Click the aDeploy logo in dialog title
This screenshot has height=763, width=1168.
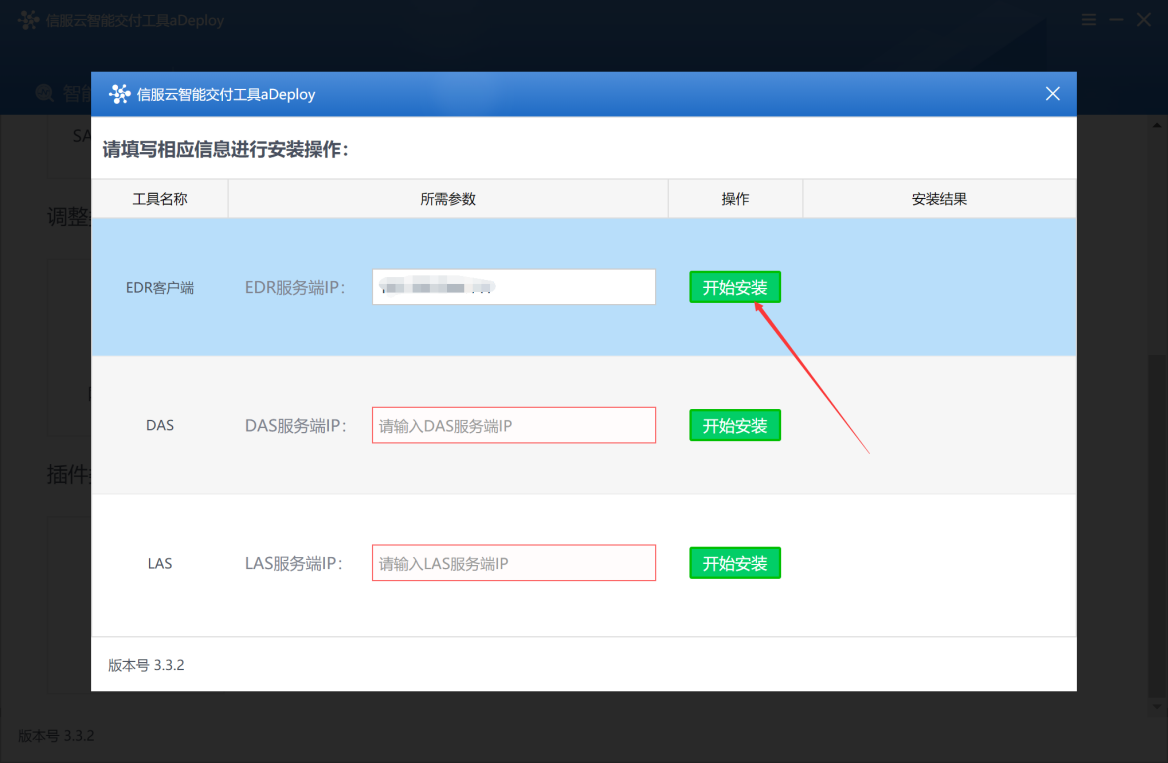pos(119,94)
